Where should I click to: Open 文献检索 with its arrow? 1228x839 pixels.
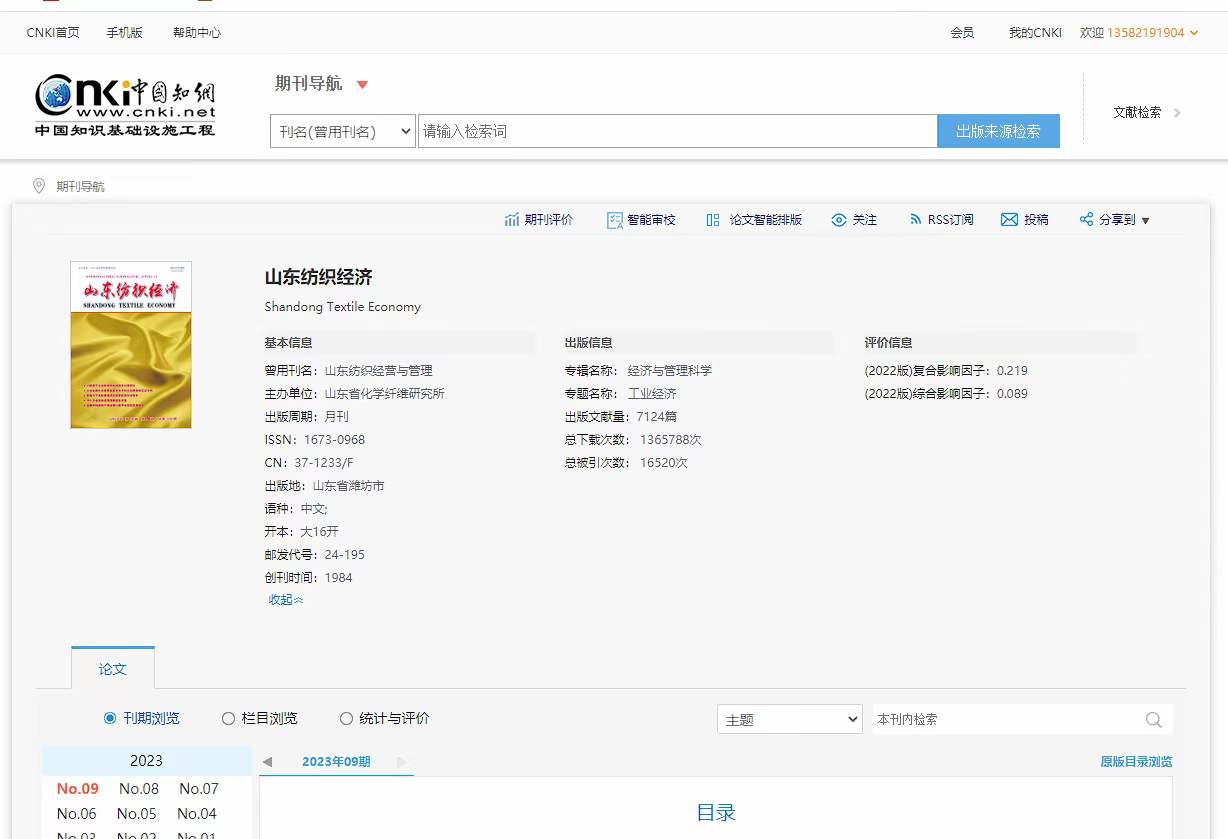[1147, 112]
